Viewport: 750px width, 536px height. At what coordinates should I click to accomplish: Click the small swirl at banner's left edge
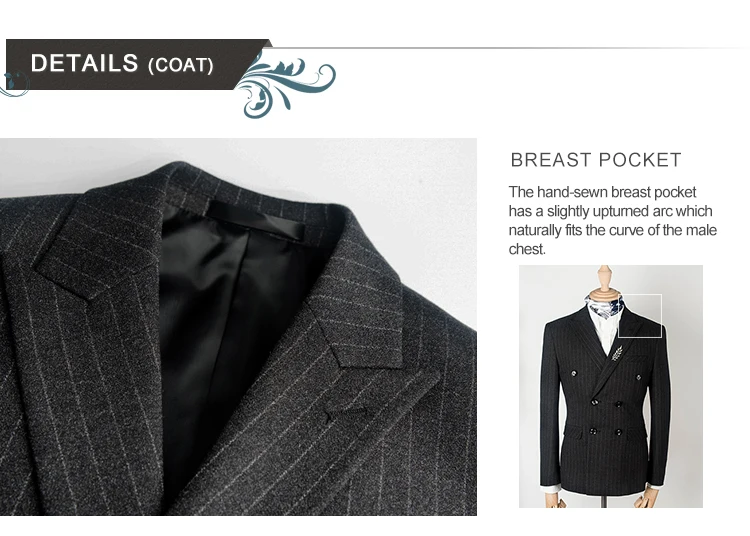(x=14, y=84)
